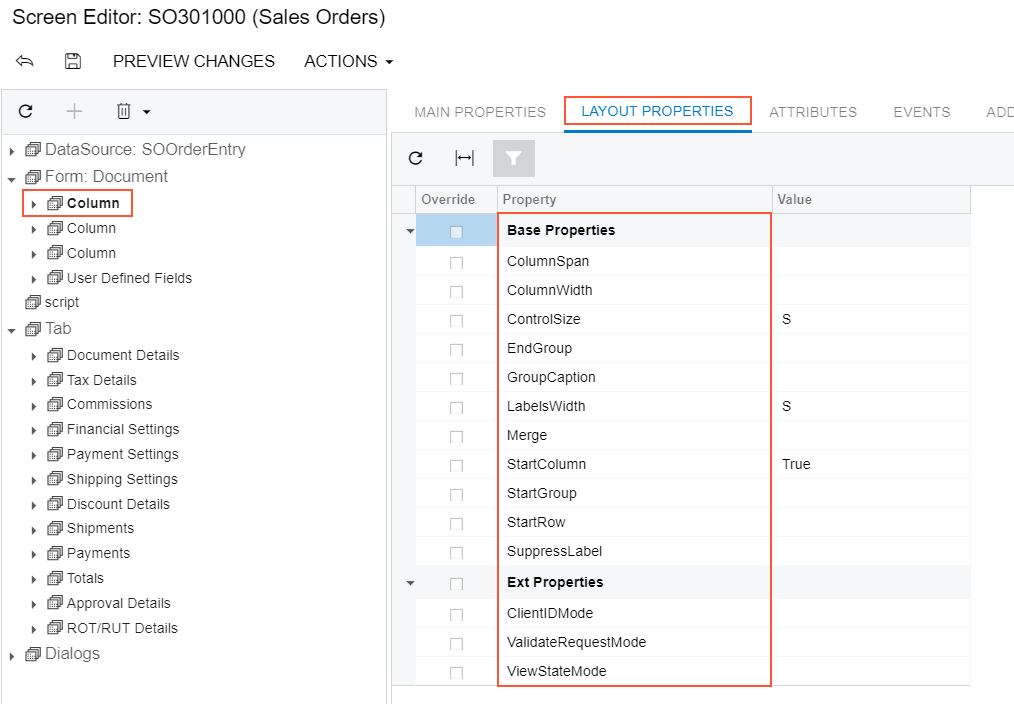Click the add control plus icon
Screen dimensions: 1014x704
click(x=74, y=111)
